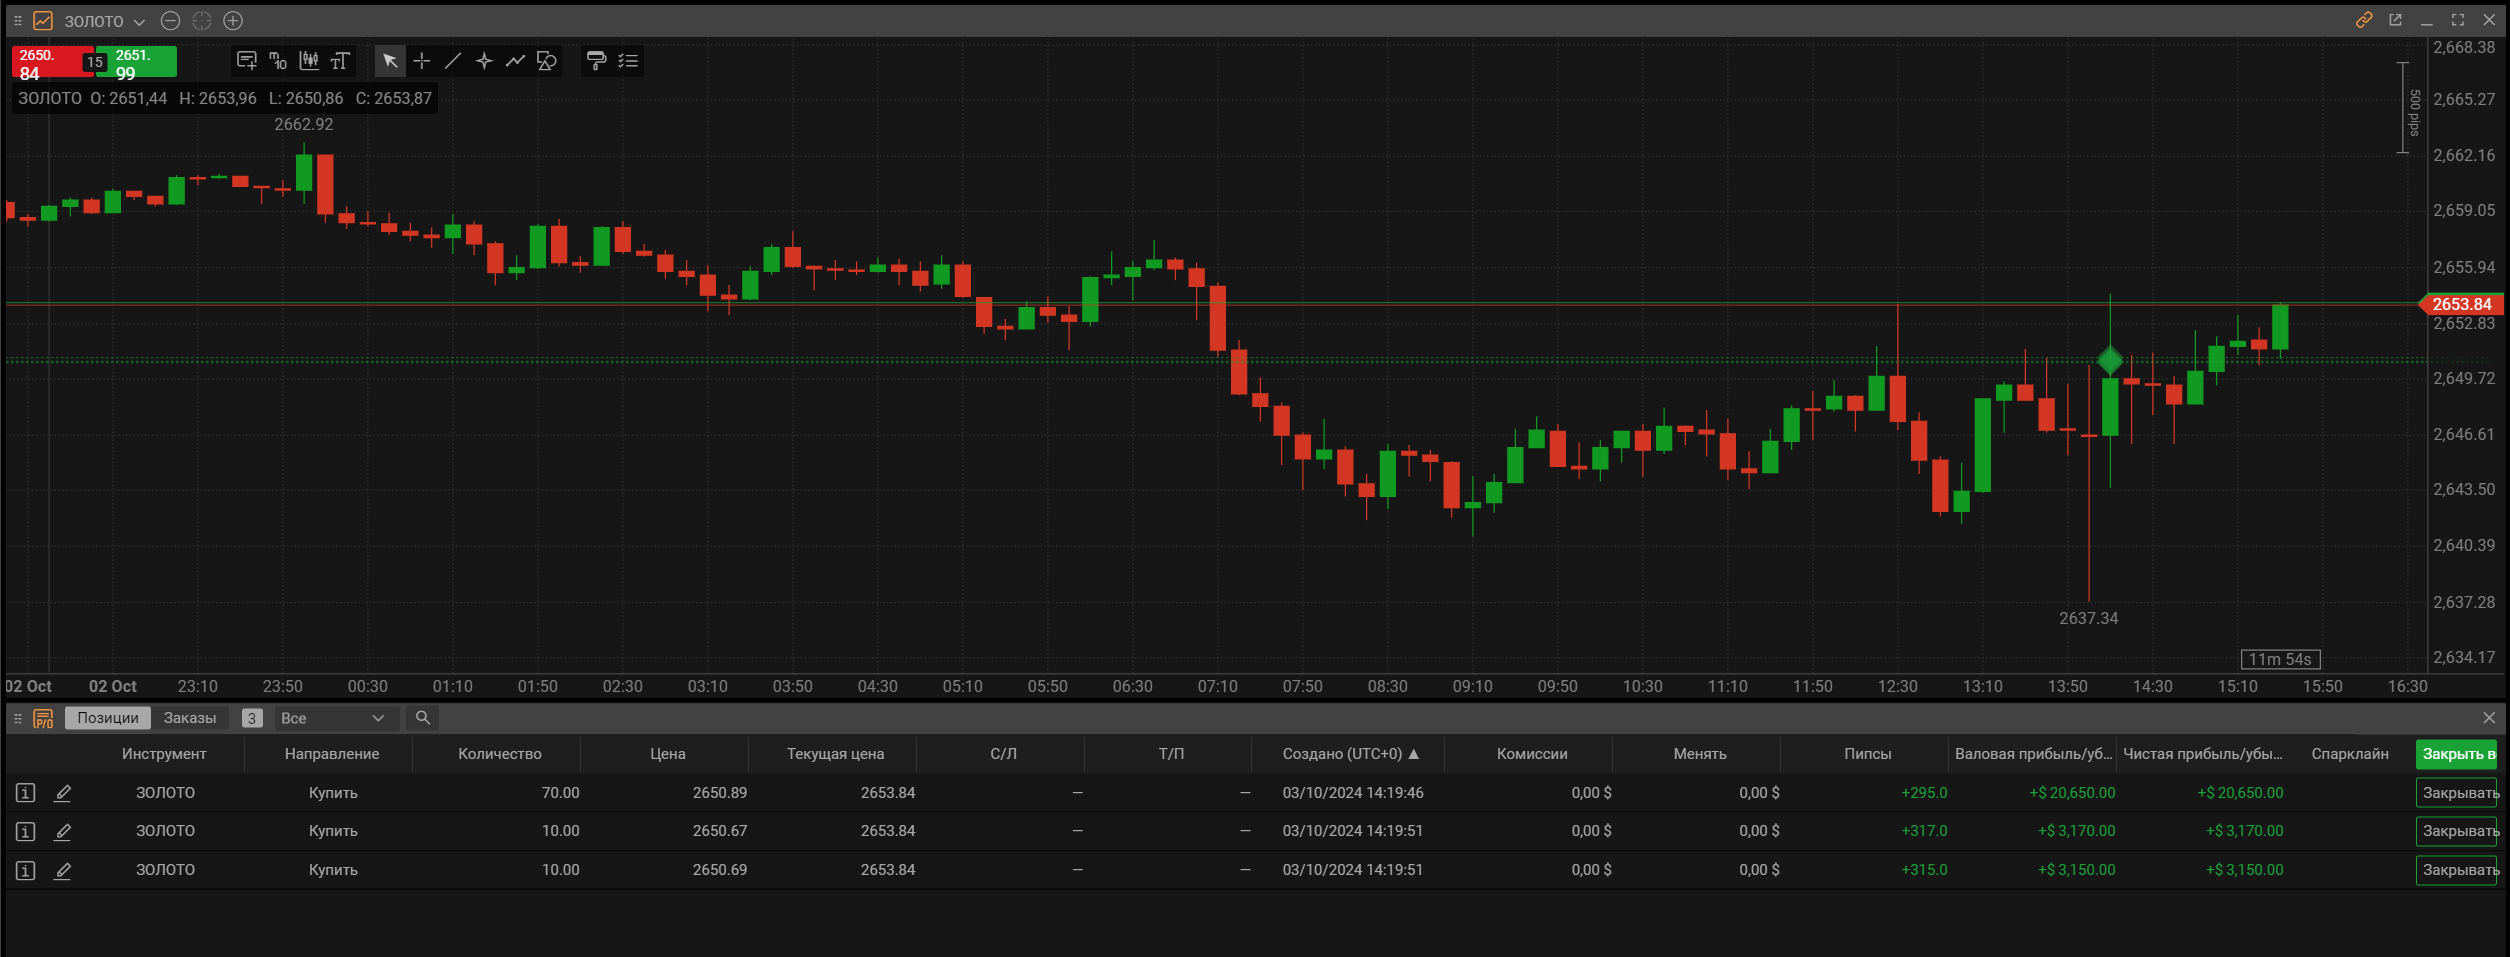
Task: Click the 2653.84 current price label
Action: pyautogui.click(x=2461, y=304)
